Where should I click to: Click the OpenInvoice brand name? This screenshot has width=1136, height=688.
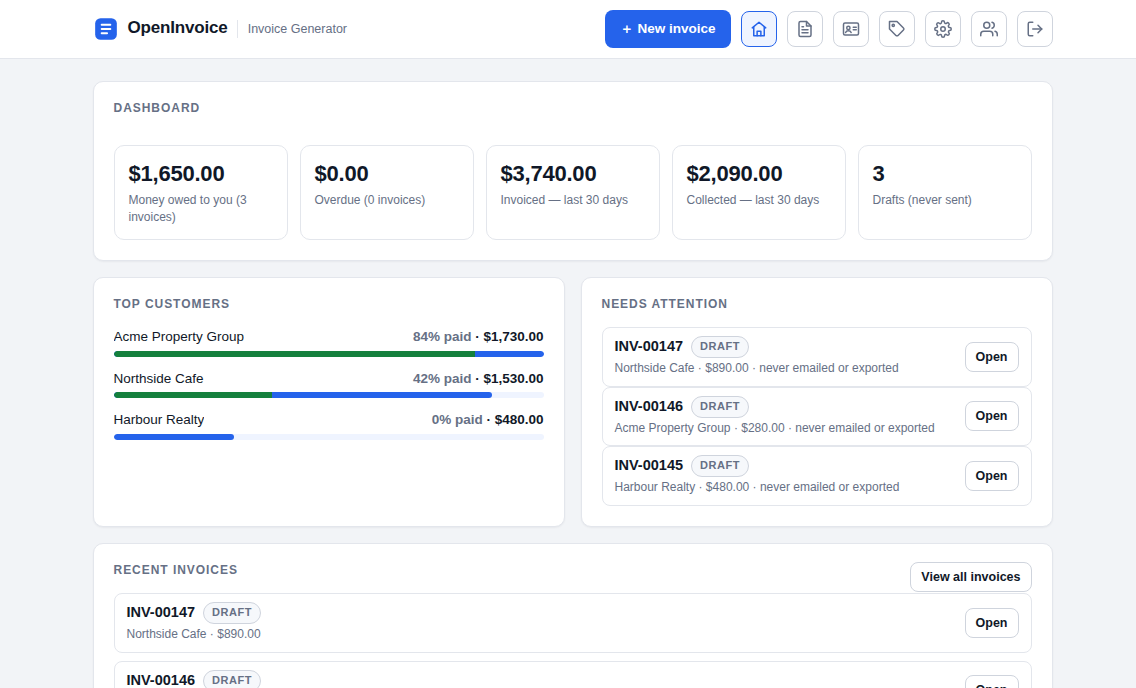click(178, 28)
